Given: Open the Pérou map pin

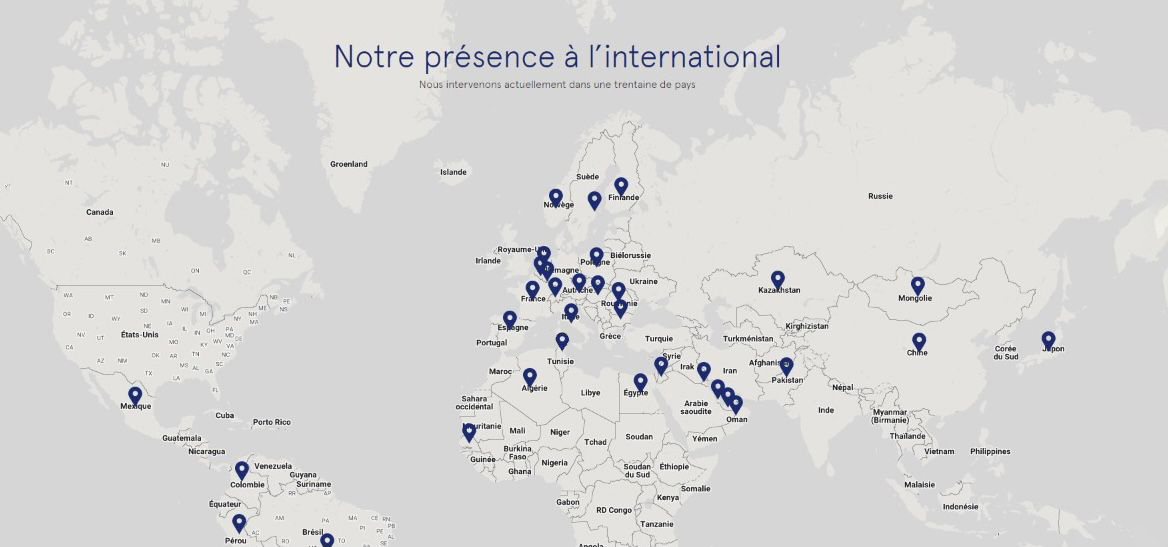Looking at the screenshot, I should point(239,523).
